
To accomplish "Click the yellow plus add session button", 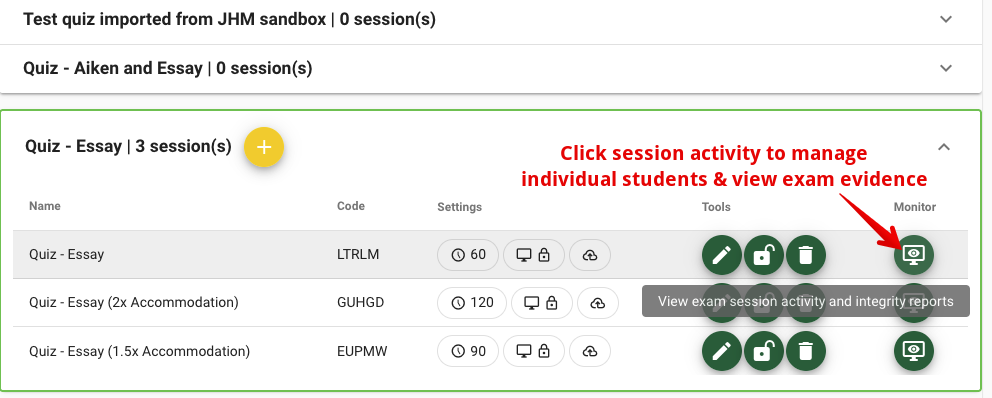I will 264,147.
